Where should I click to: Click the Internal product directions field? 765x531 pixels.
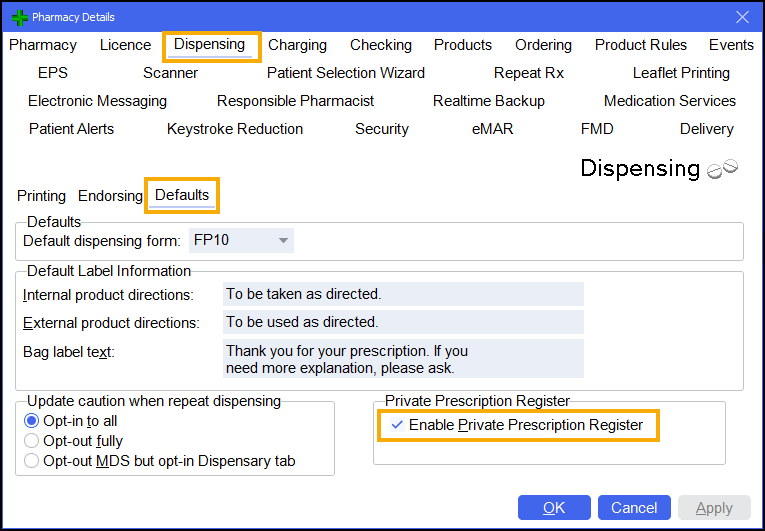(x=402, y=294)
